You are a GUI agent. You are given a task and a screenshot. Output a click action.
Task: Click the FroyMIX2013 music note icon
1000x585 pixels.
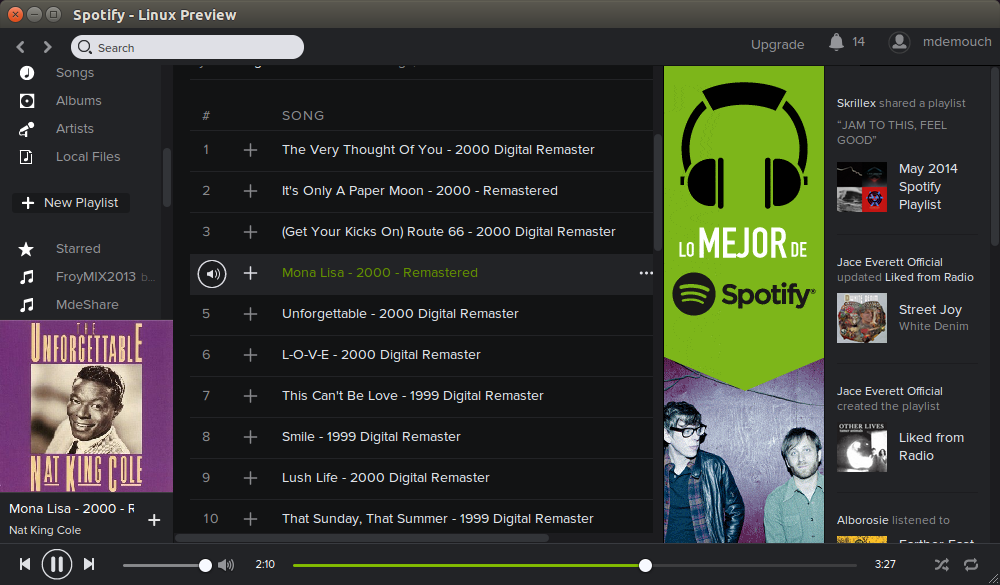pyautogui.click(x=26, y=277)
